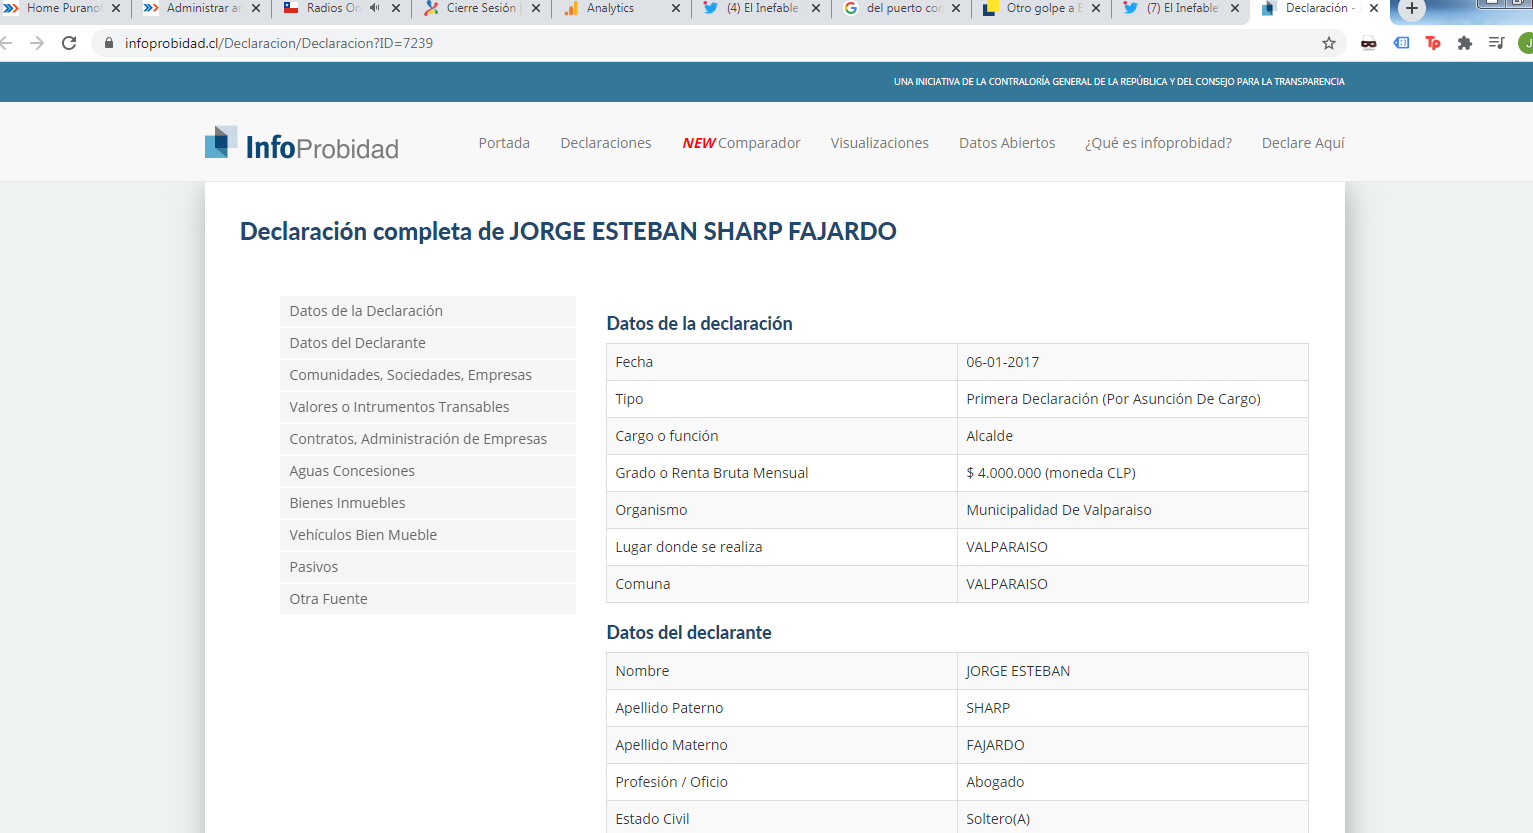
Task: Click the Alcalde cargo value
Action: tap(989, 436)
